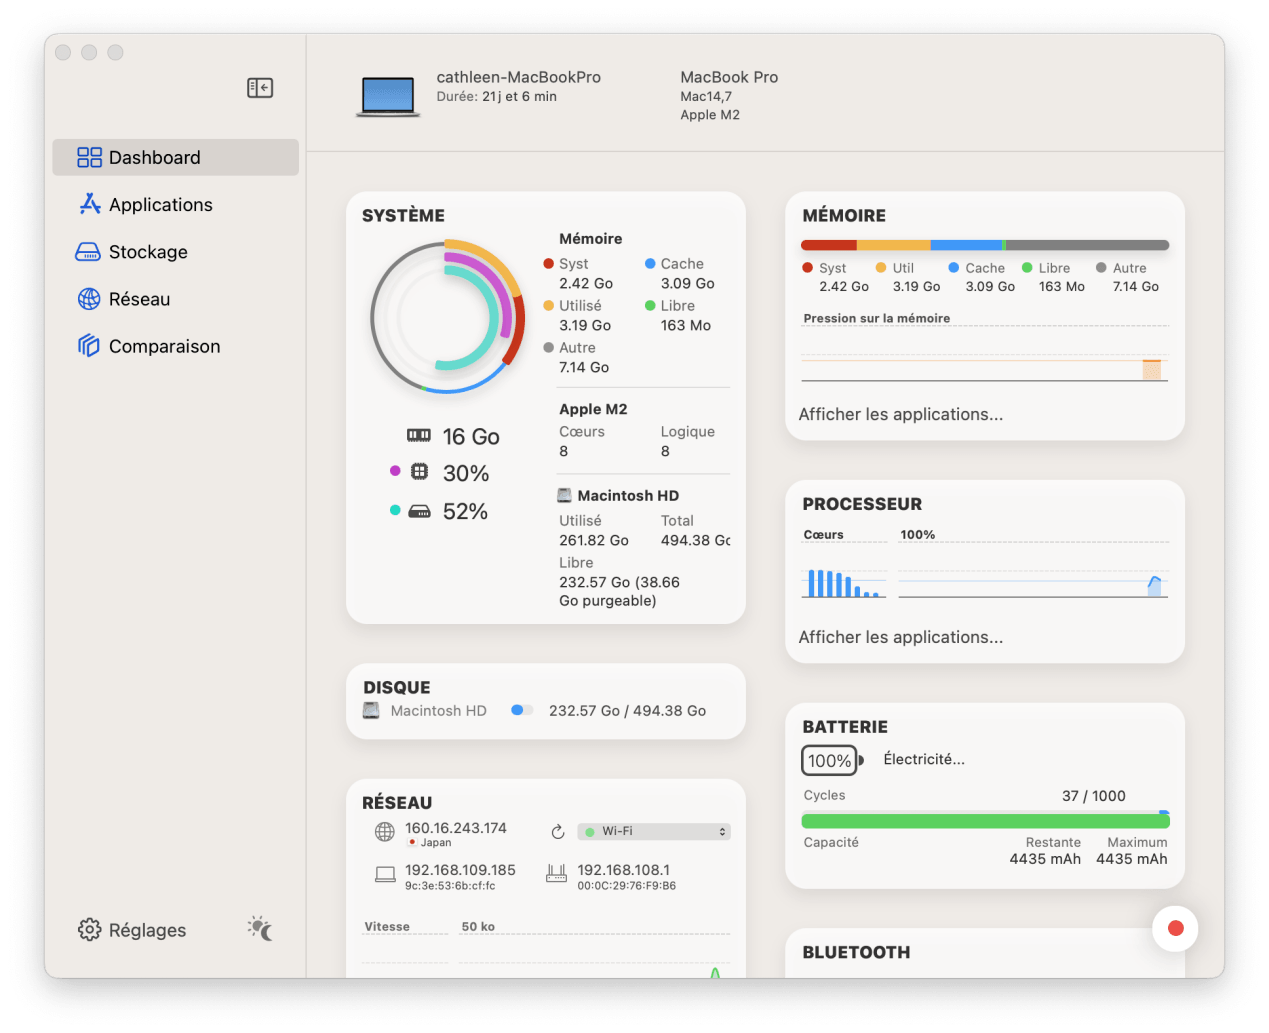Click the gray Autre dot in Mémoire card

pos(1101,268)
